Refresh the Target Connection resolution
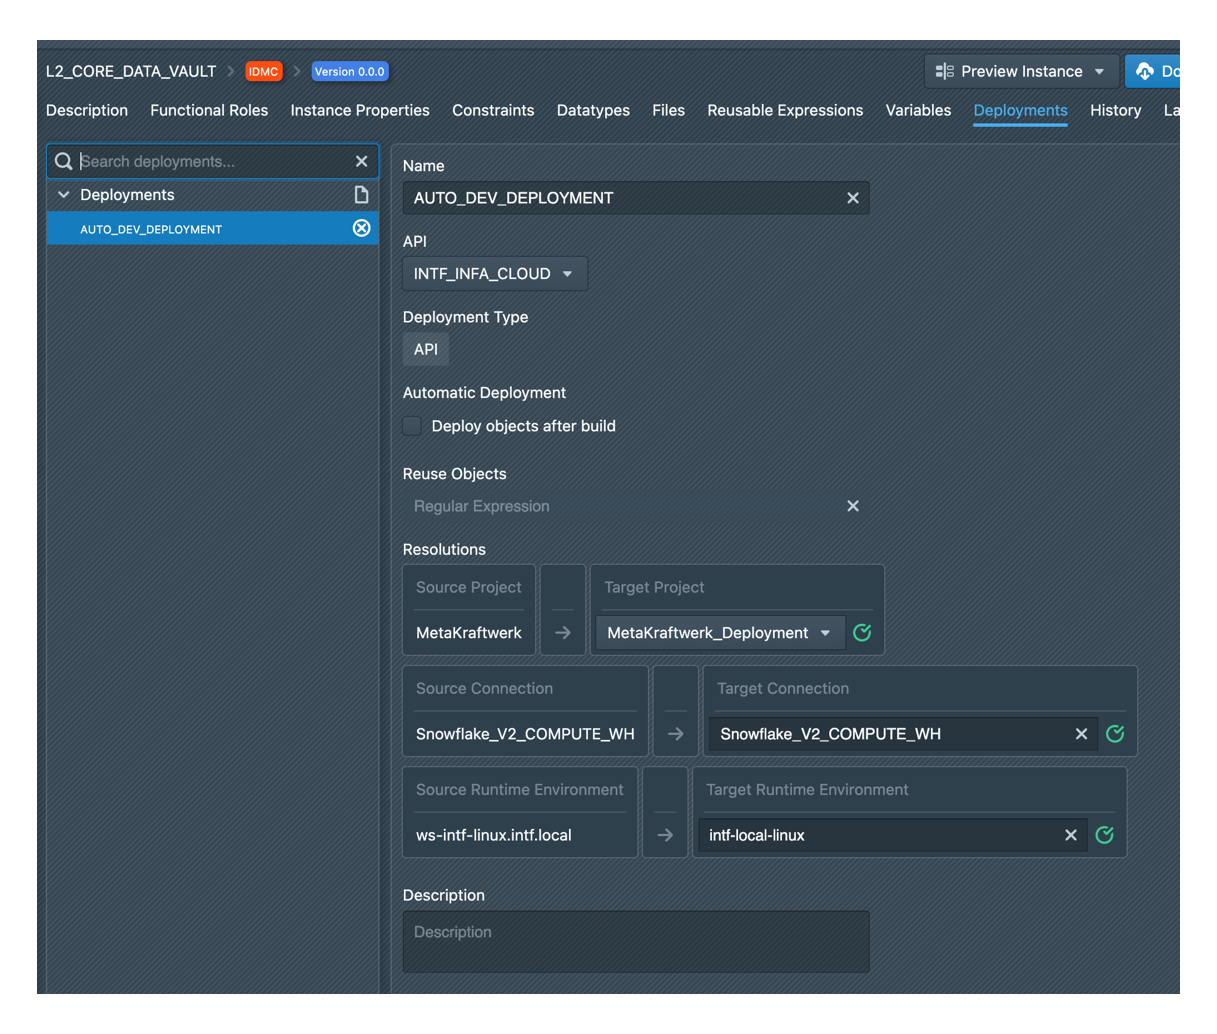1217x1034 pixels. [1115, 734]
